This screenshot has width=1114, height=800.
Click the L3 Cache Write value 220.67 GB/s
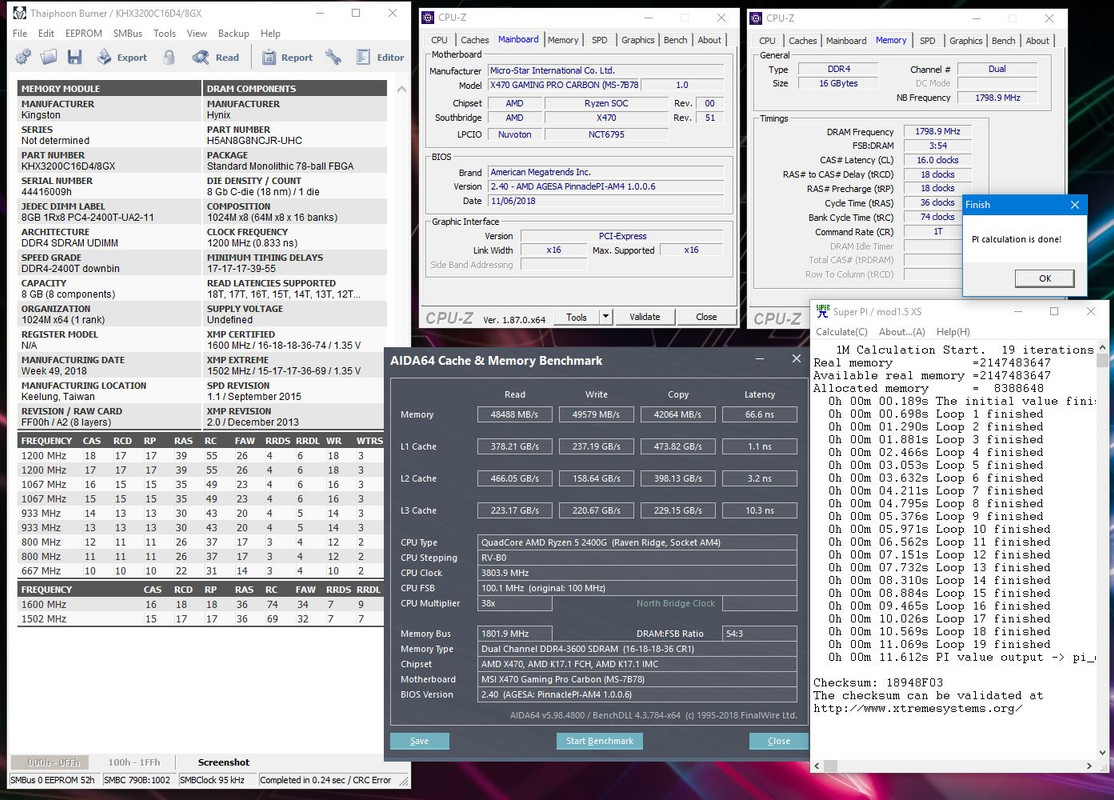596,510
